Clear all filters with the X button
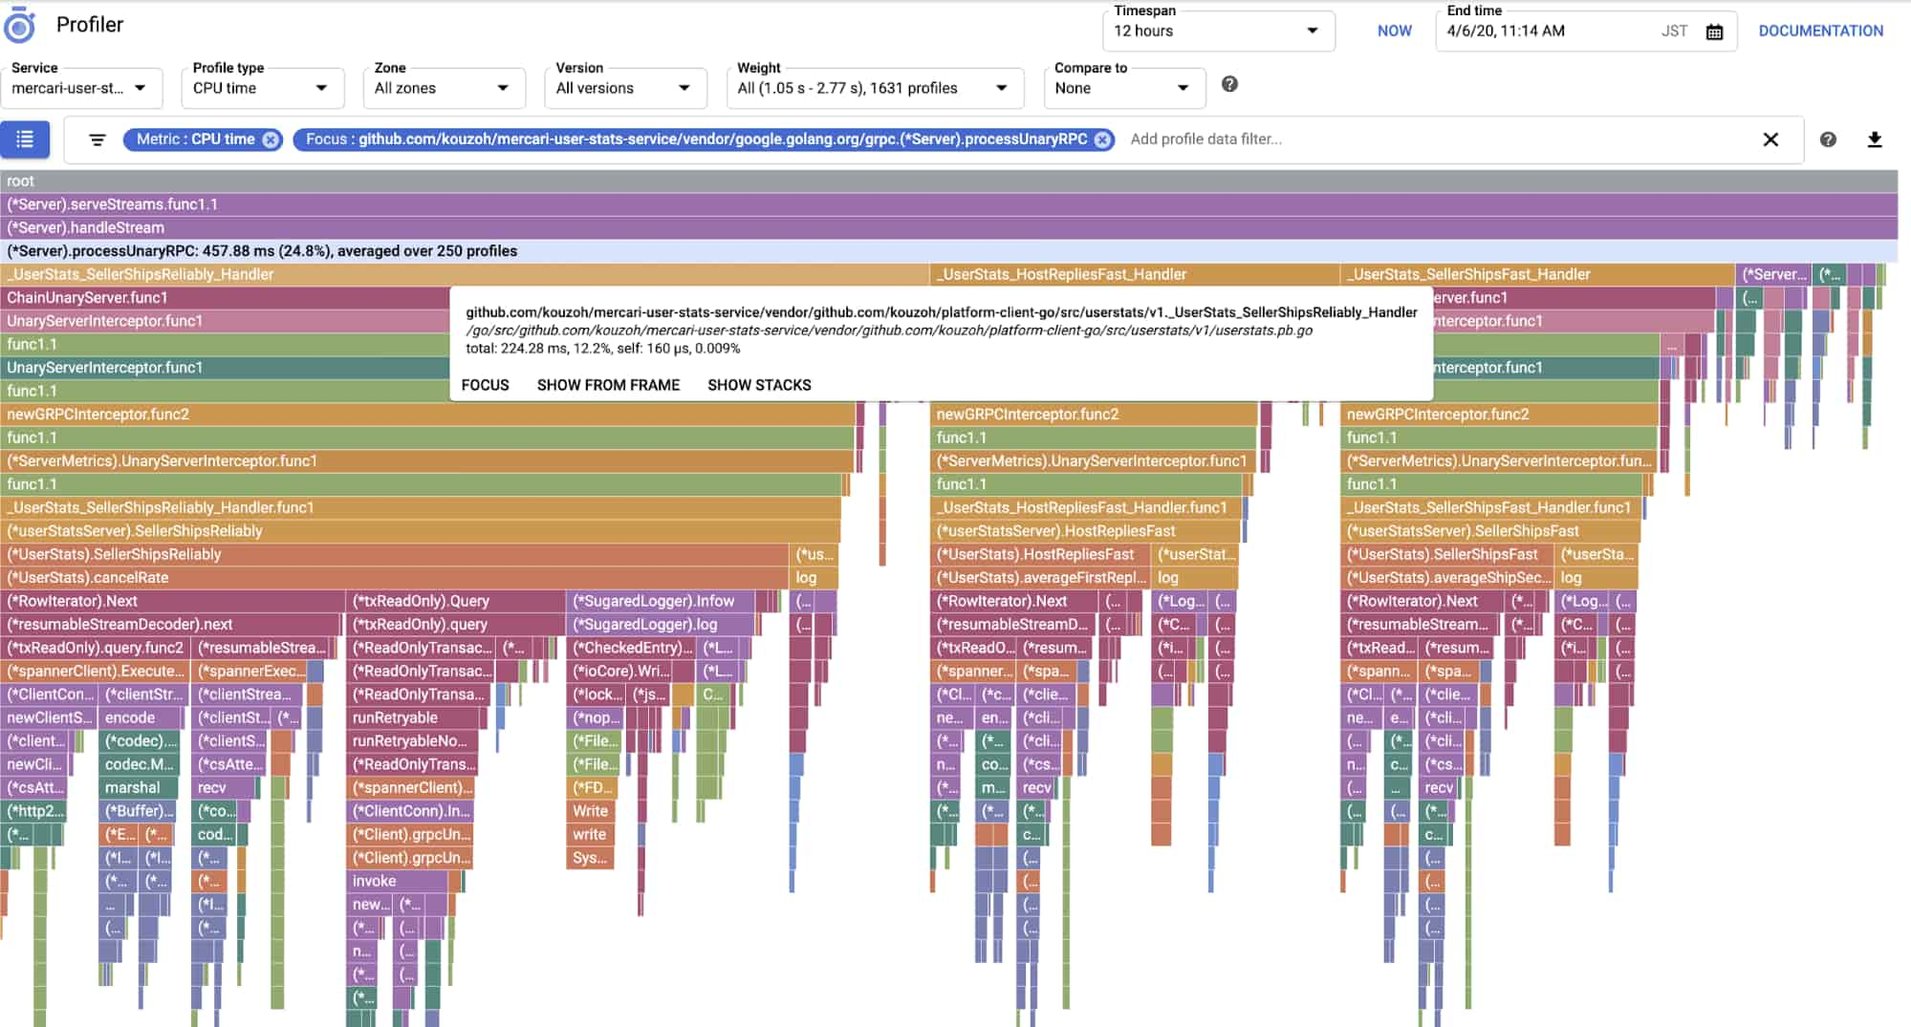This screenshot has width=1911, height=1027. (1771, 139)
